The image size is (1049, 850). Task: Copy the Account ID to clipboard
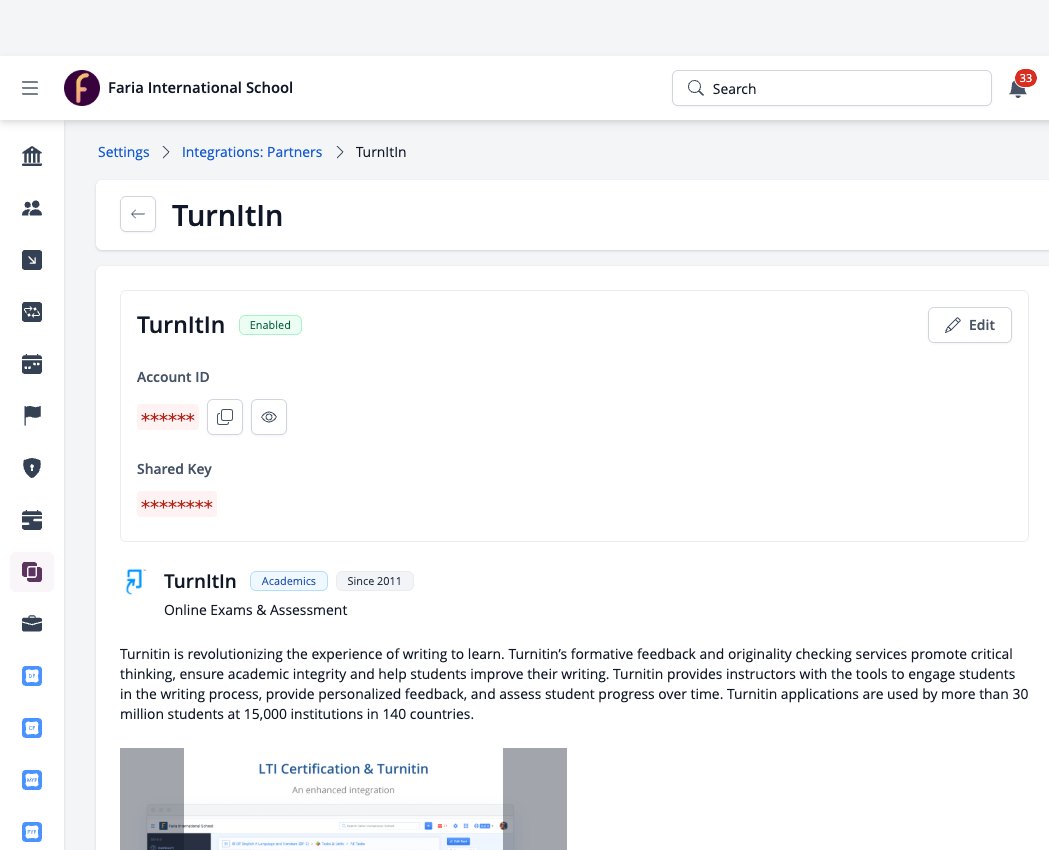pos(225,417)
